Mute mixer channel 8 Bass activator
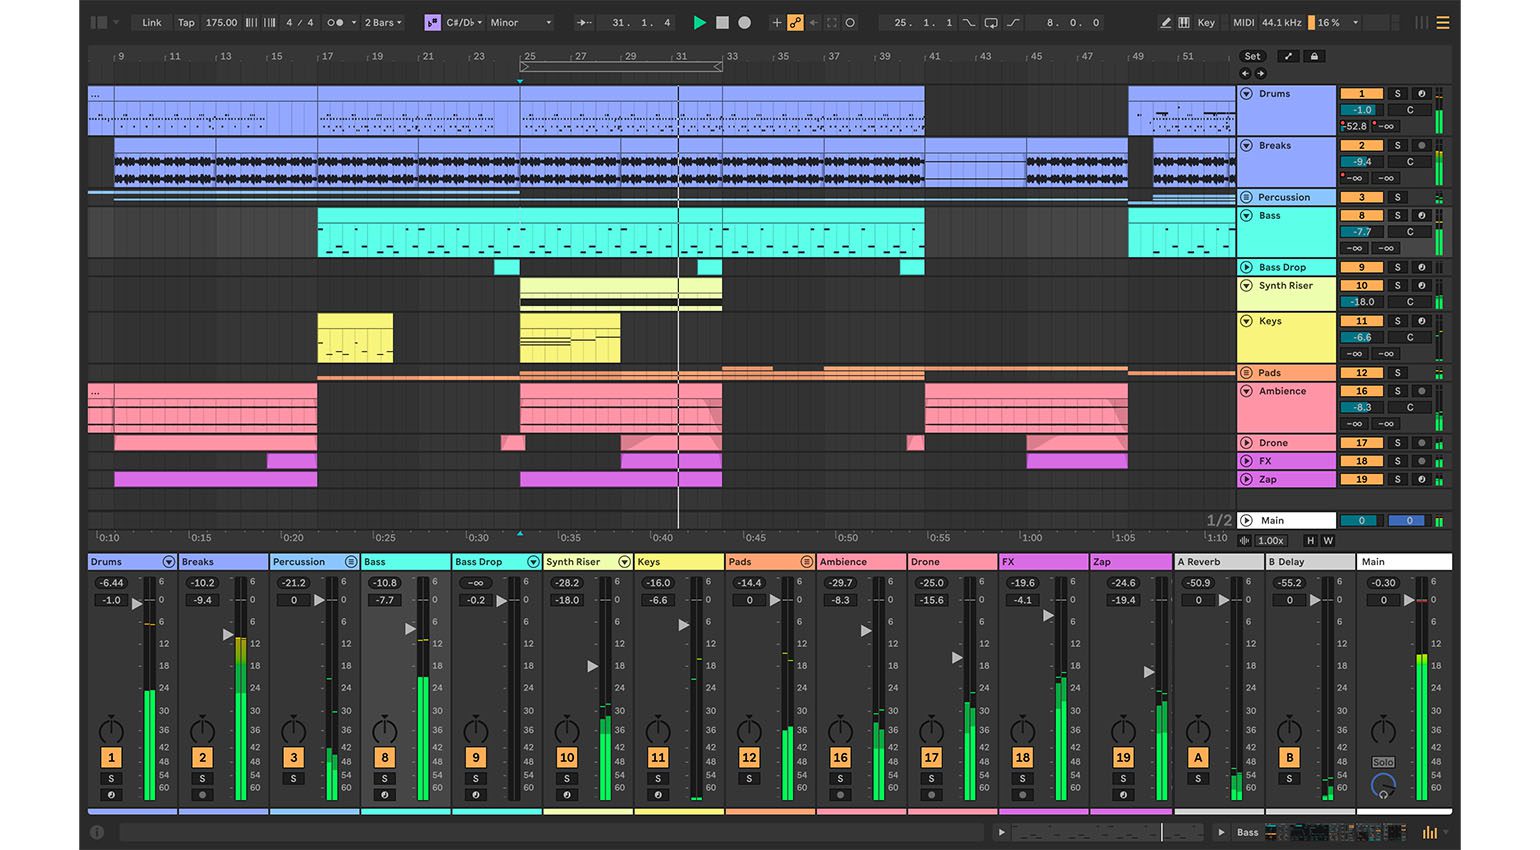 (385, 758)
